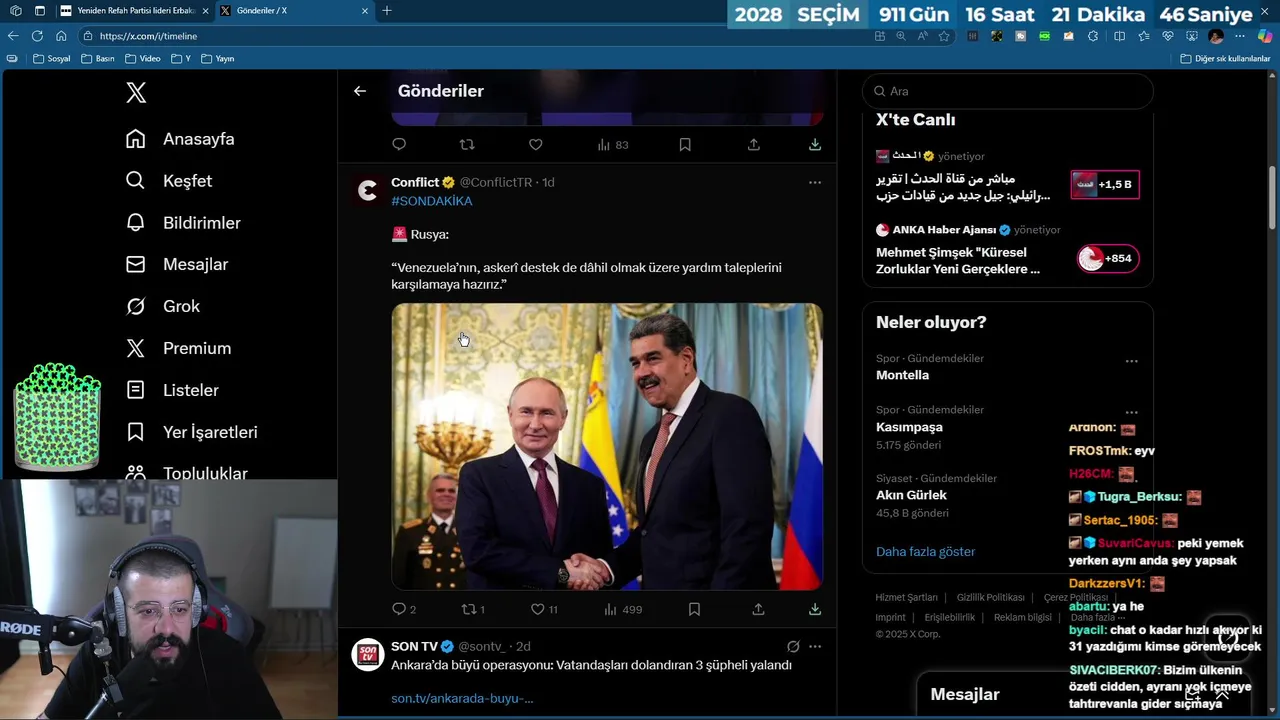Open Conflict profile avatar
This screenshot has width=1280, height=720.
point(368,190)
